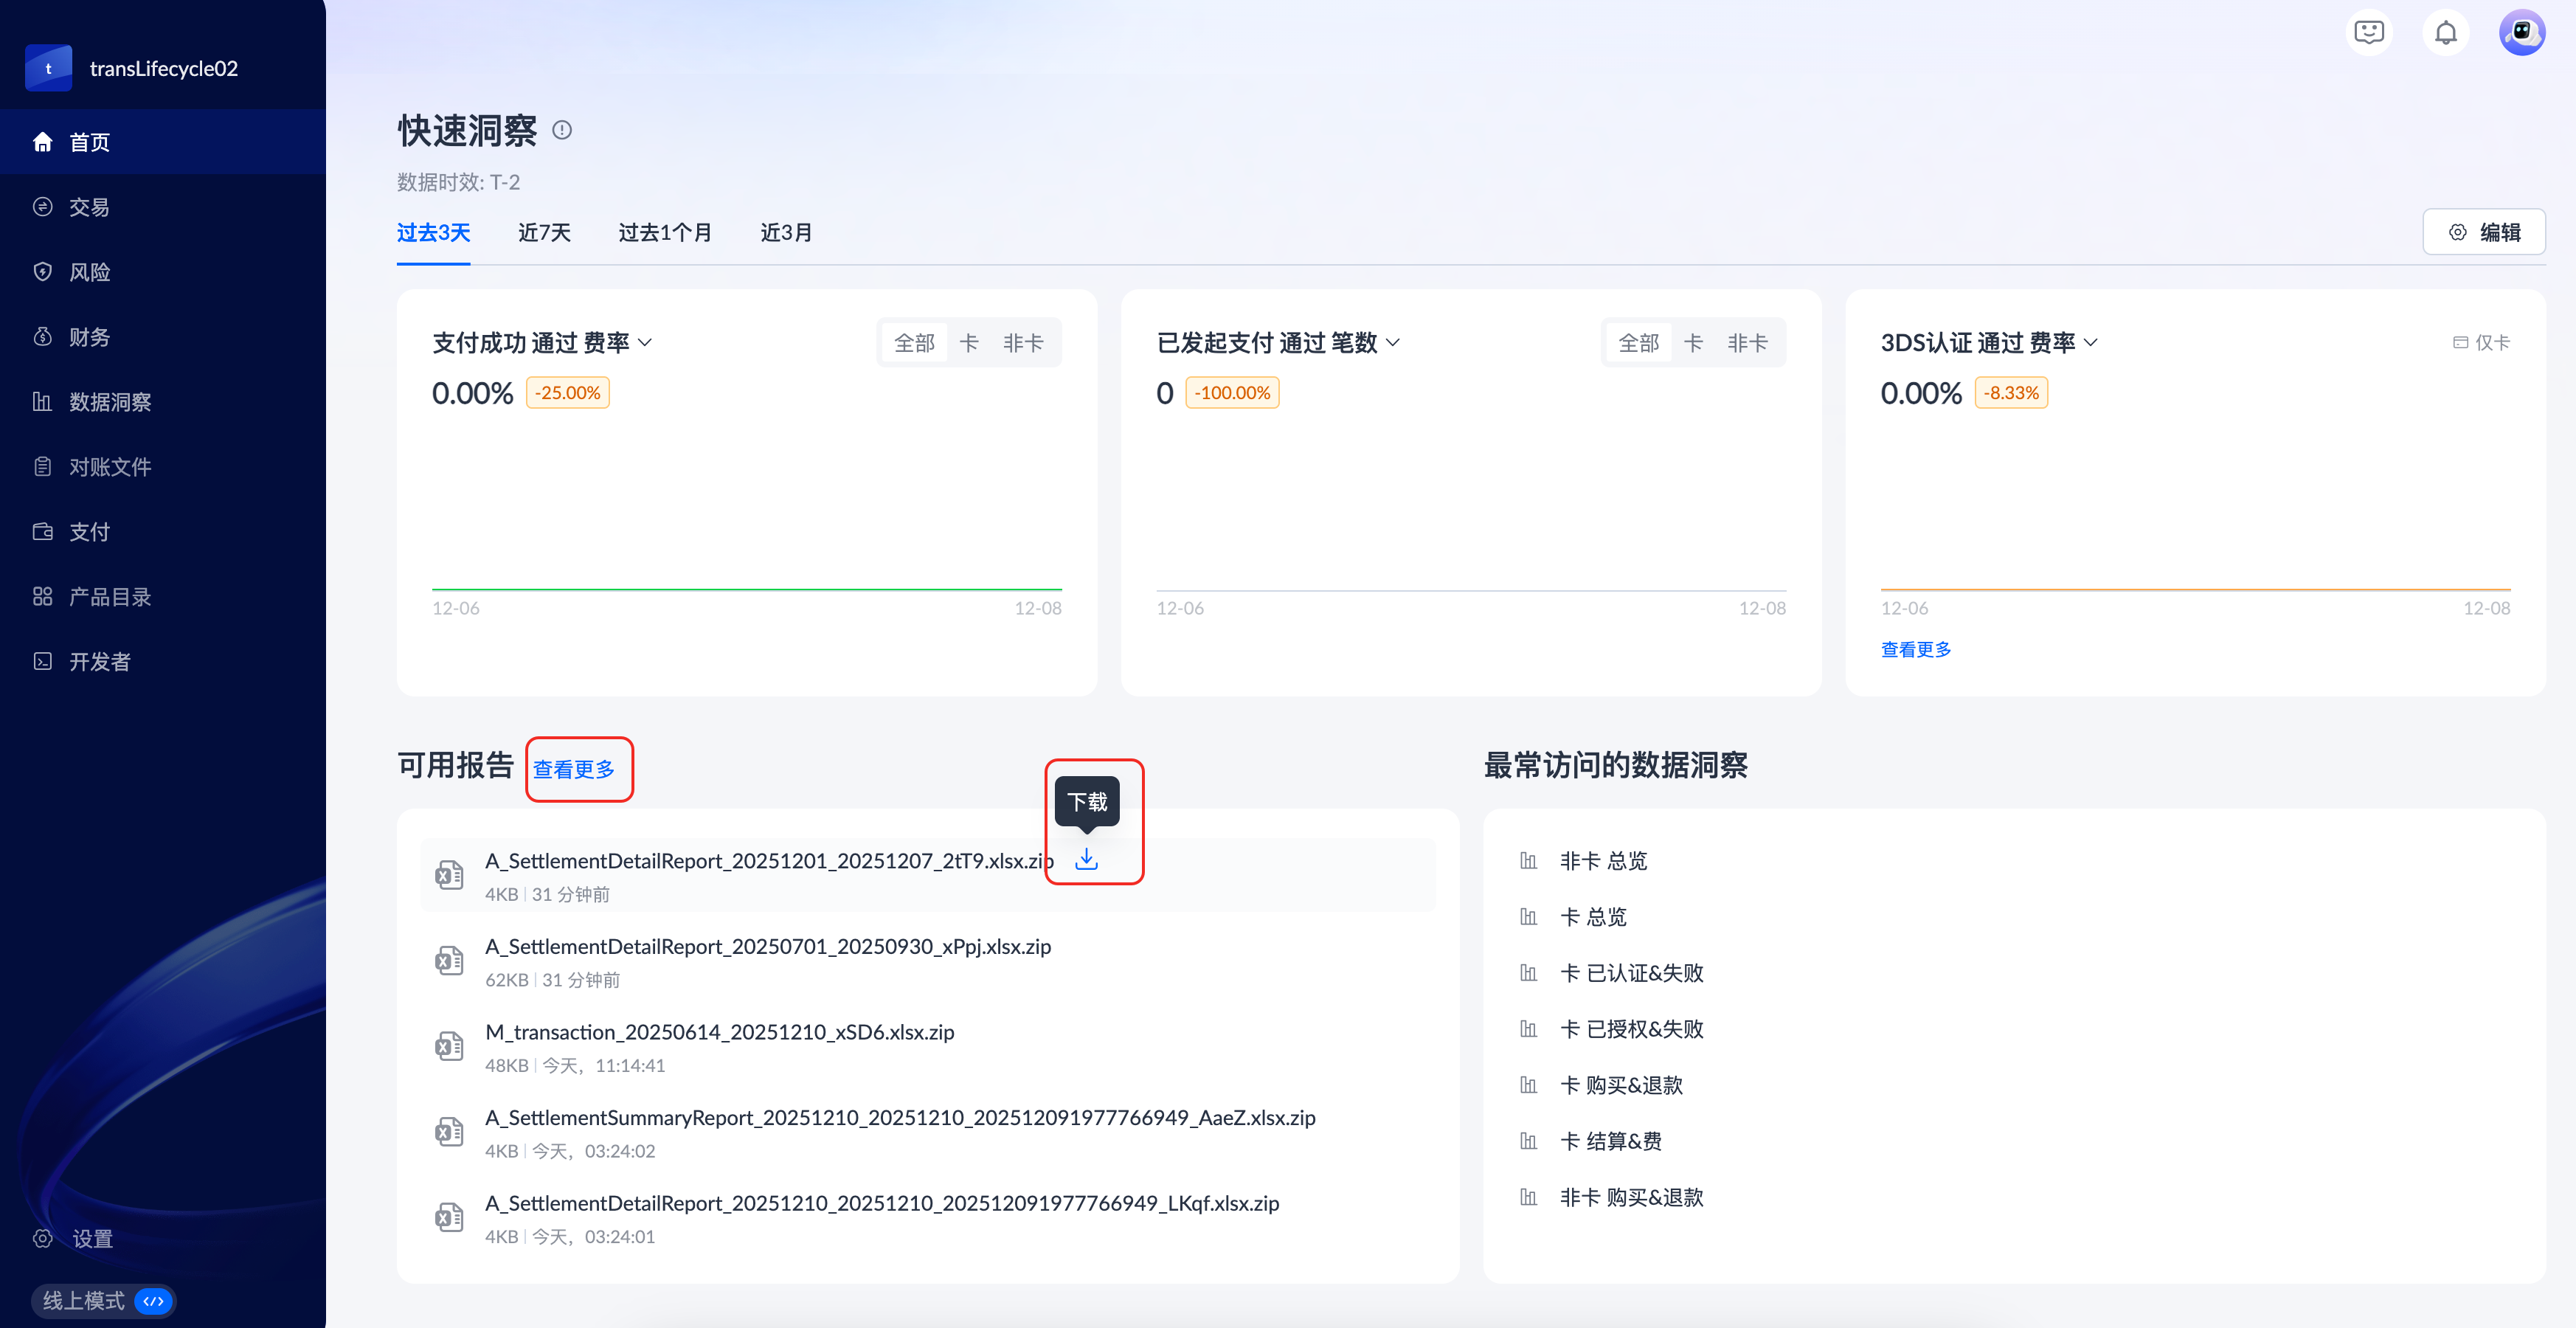Expand 支付成功 通过 费率 dropdown
The image size is (2576, 1328).
pyautogui.click(x=645, y=343)
